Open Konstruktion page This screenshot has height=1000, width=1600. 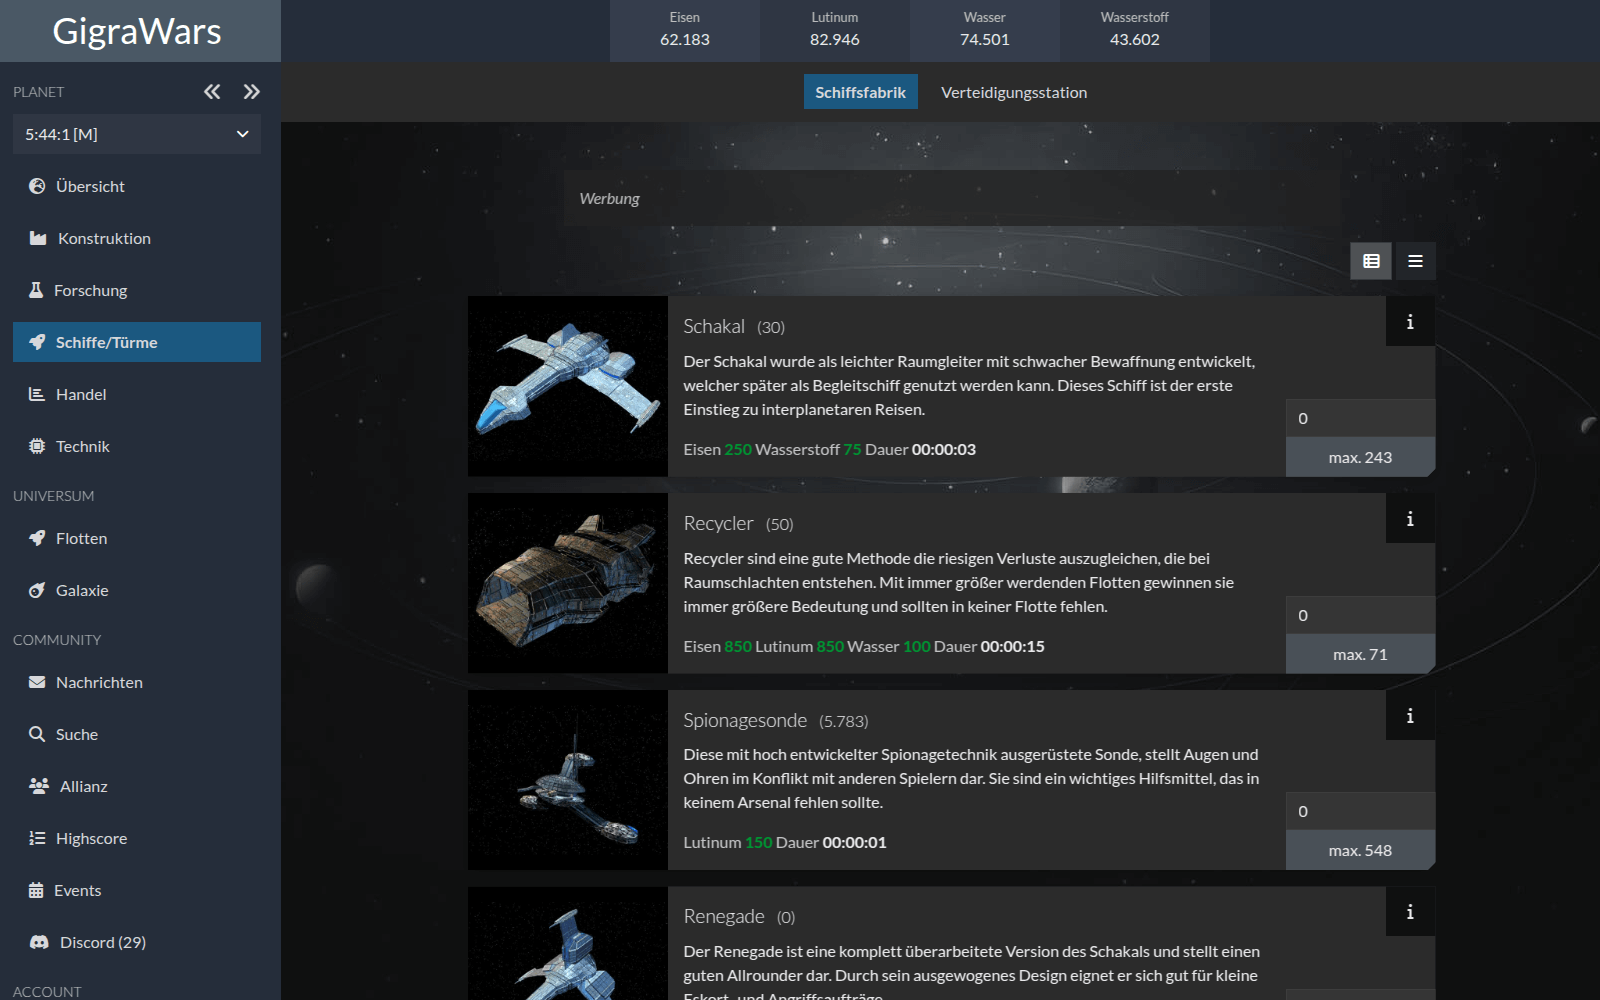(137, 238)
